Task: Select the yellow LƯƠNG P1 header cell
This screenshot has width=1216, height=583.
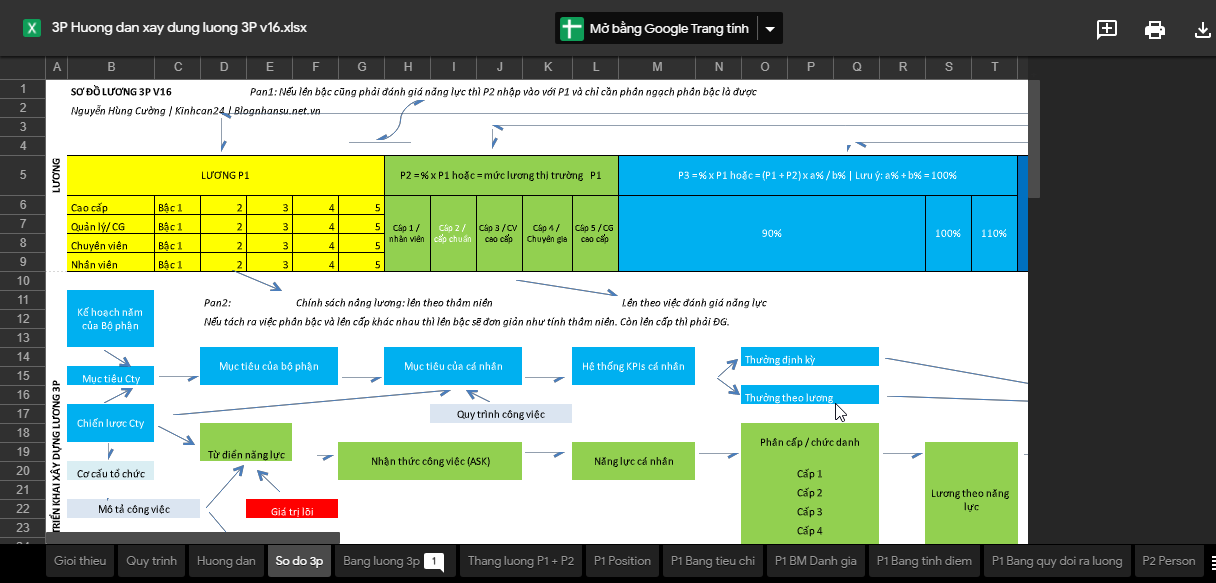Action: point(225,175)
